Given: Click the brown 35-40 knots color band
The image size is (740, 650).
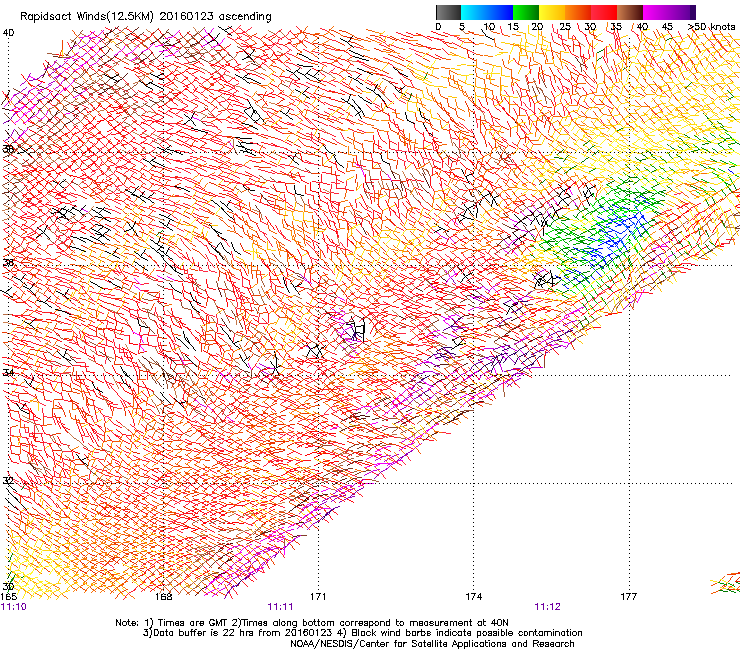Looking at the screenshot, I should [630, 12].
